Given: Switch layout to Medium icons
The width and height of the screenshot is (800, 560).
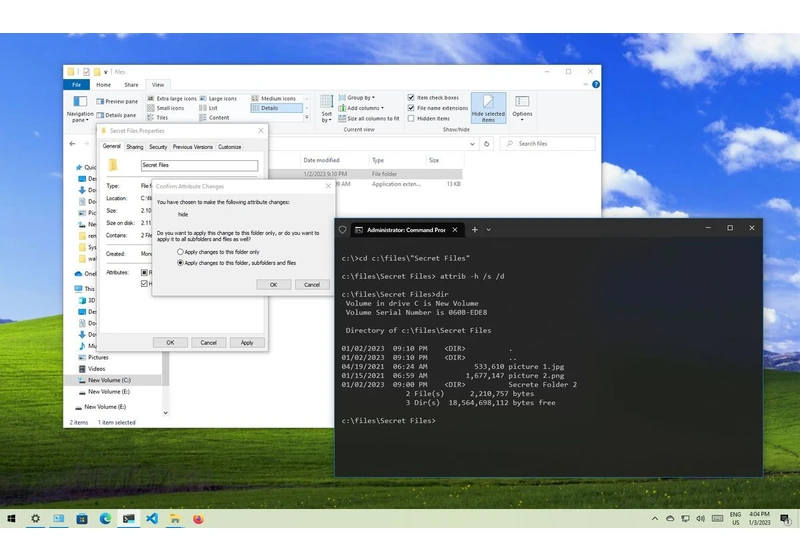Looking at the screenshot, I should 273,98.
